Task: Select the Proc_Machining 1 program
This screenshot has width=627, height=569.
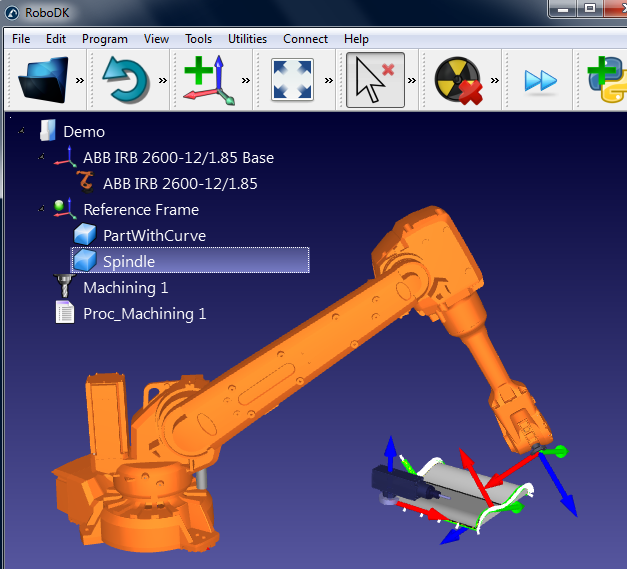Action: 145,313
